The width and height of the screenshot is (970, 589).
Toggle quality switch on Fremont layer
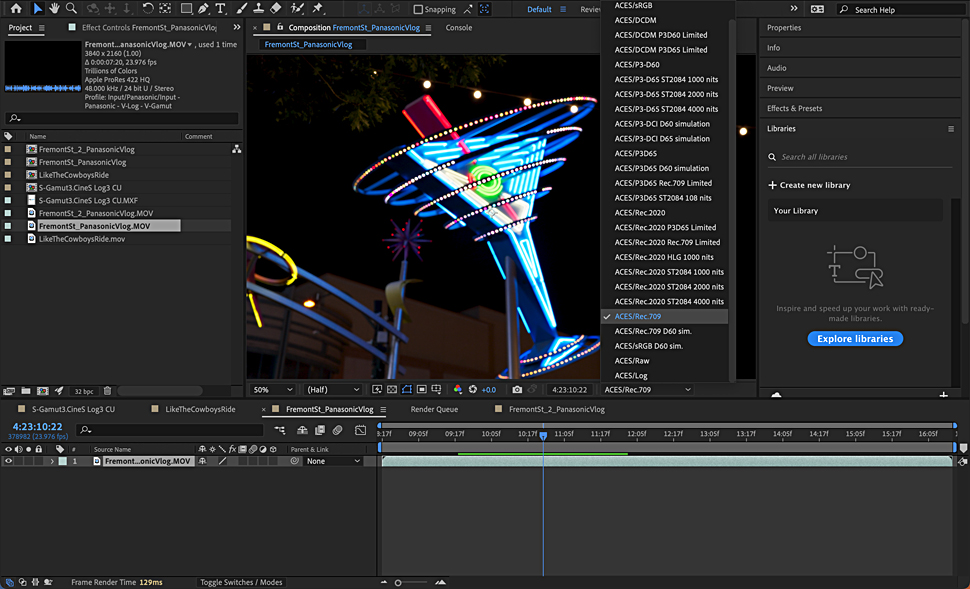[x=222, y=461]
